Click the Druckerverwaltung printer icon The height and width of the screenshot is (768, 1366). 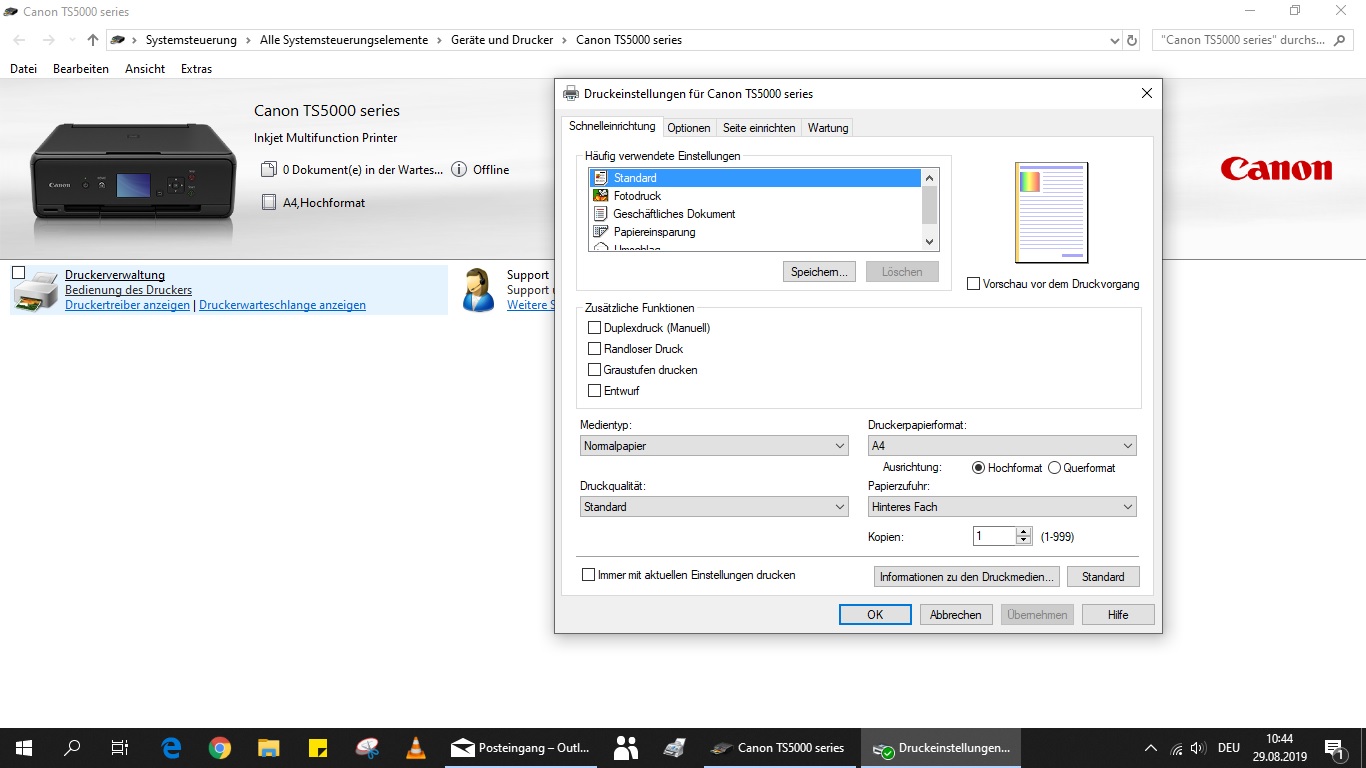pos(35,291)
